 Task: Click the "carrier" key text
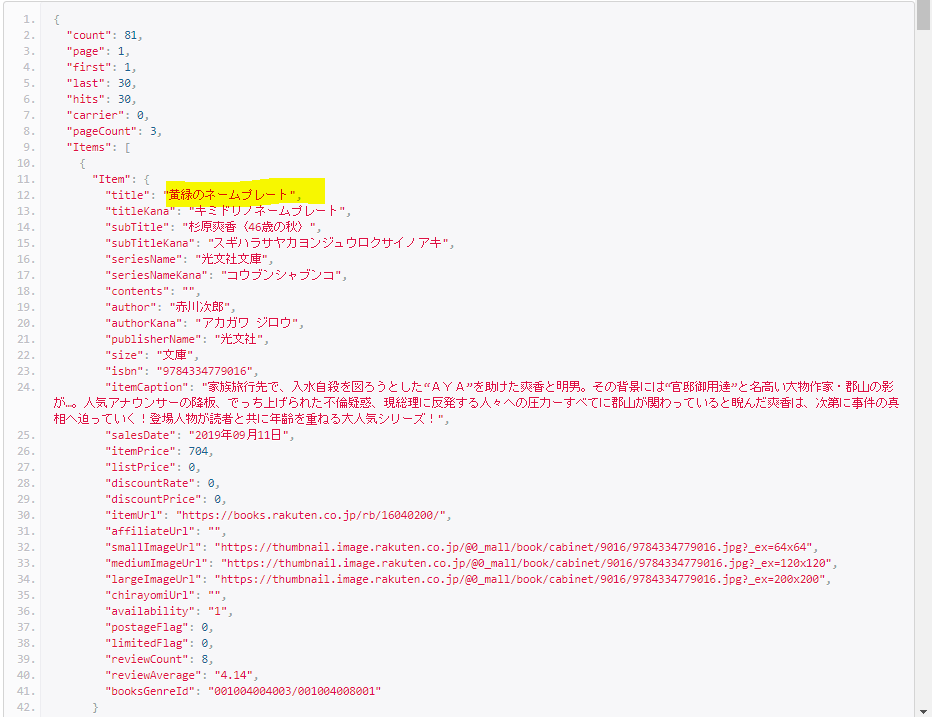click(x=95, y=115)
